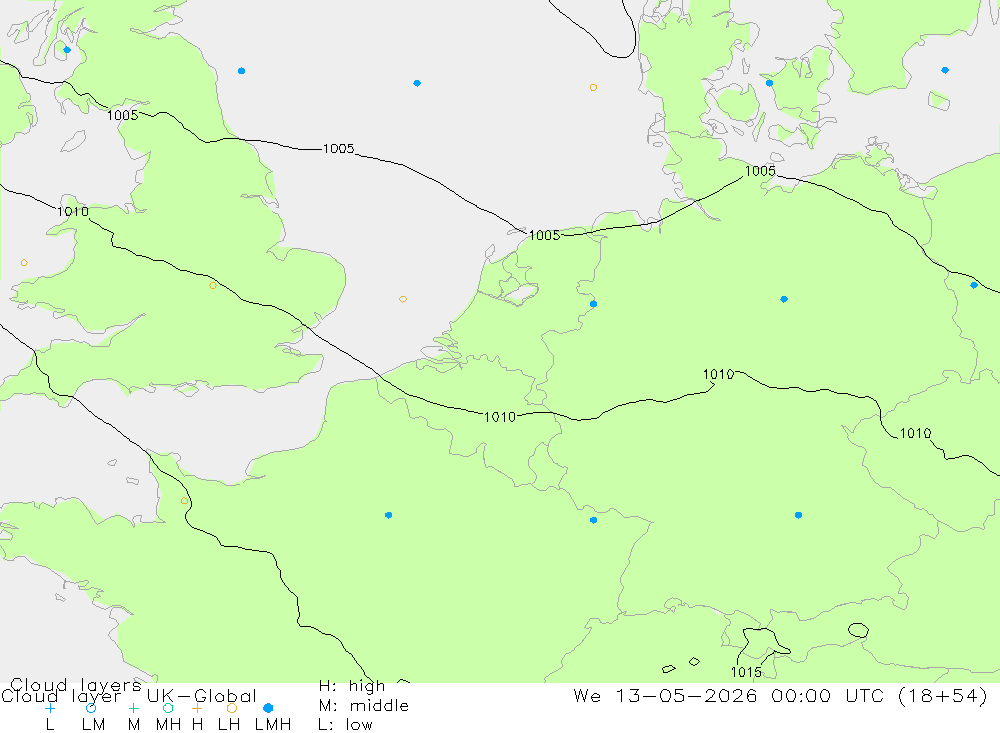Click the 'Cloud layer UK-Global' title
The image size is (1000, 733).
[x=129, y=696]
